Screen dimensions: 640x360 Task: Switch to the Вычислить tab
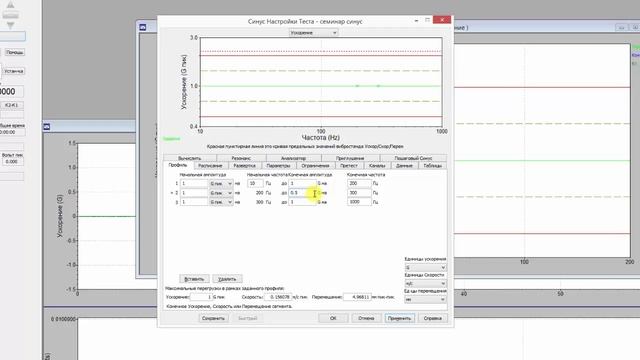tap(190, 158)
